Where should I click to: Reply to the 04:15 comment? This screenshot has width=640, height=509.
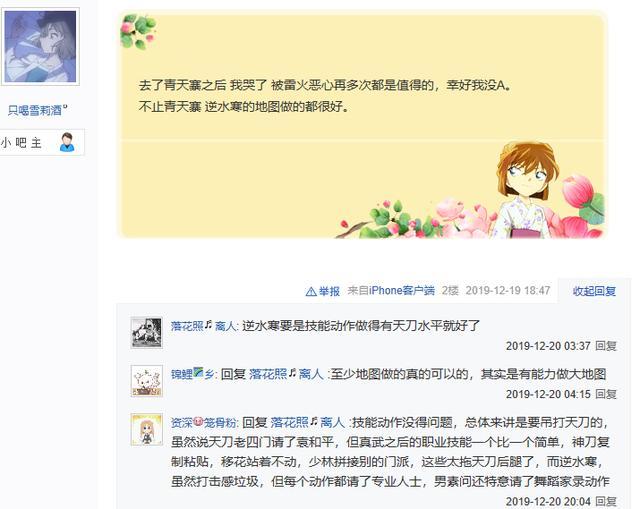coord(606,394)
